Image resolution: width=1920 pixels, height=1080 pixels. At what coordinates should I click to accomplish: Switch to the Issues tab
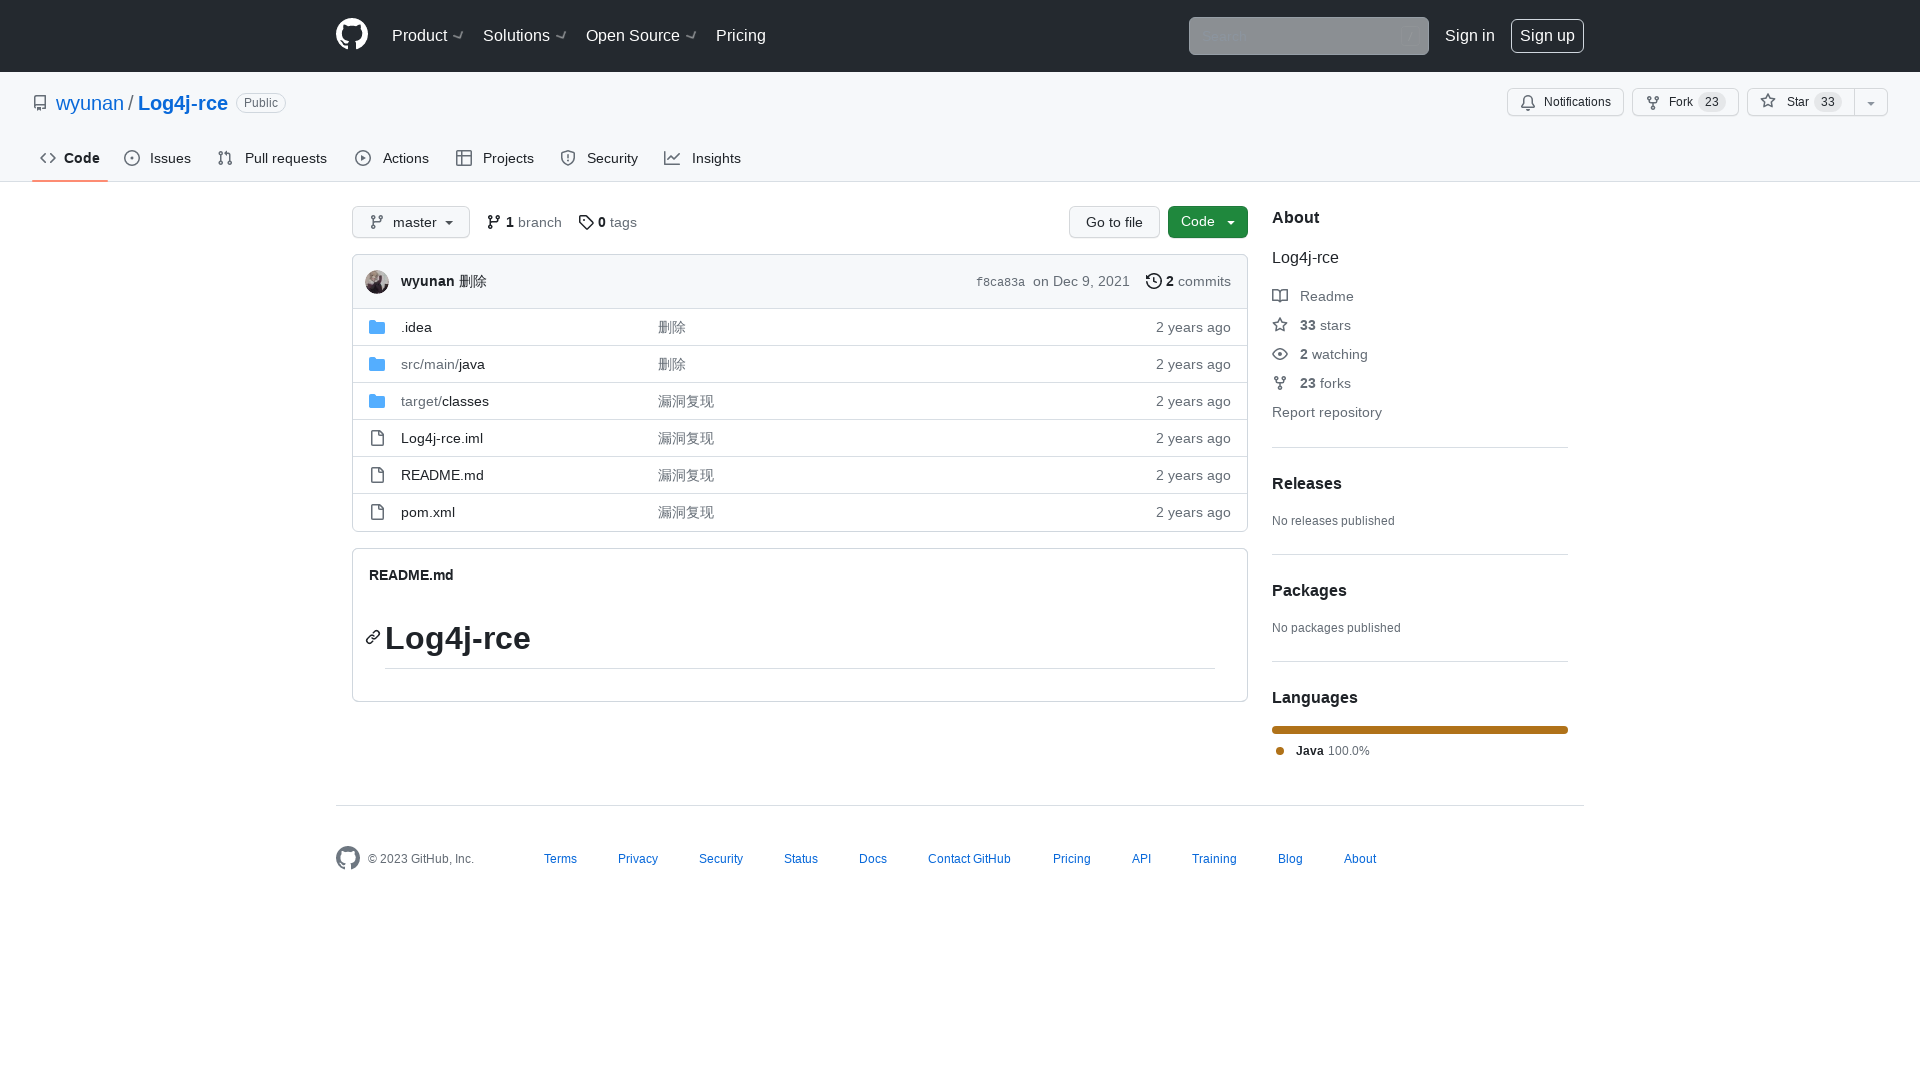tap(158, 158)
